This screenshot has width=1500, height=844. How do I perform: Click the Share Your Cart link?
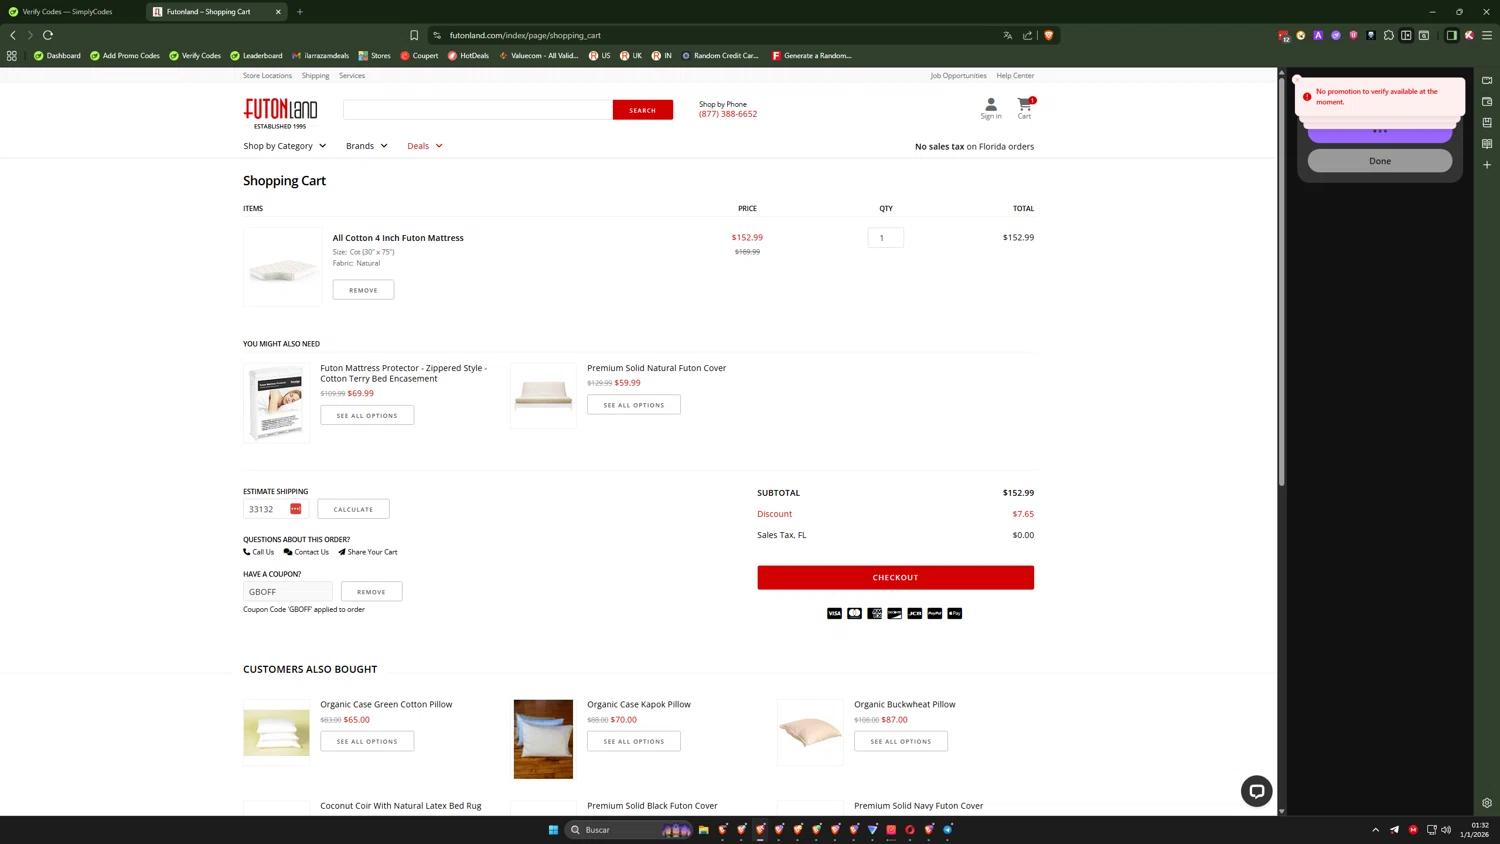(x=367, y=552)
